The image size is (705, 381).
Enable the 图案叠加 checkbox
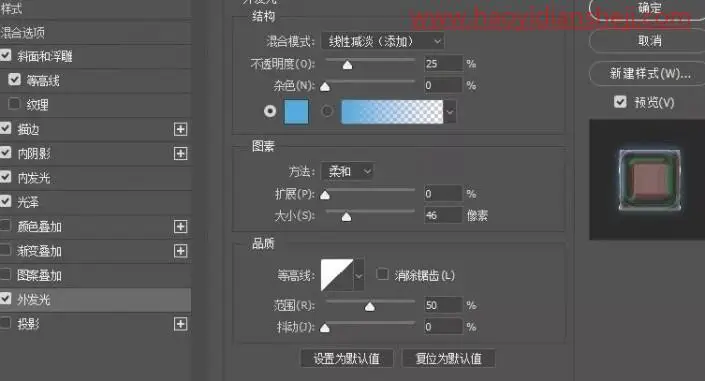click(5, 274)
